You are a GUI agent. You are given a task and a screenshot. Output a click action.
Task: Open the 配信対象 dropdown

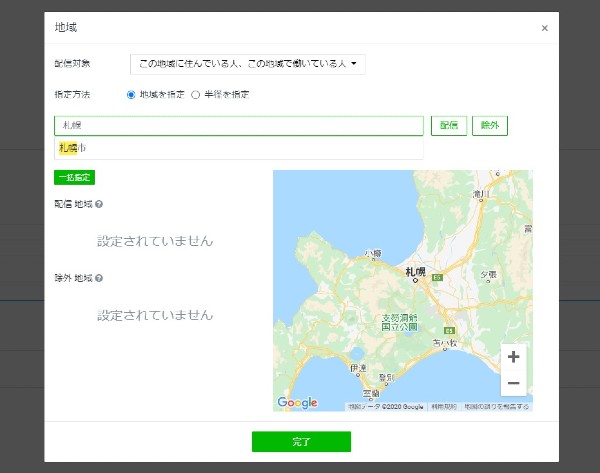[248, 64]
